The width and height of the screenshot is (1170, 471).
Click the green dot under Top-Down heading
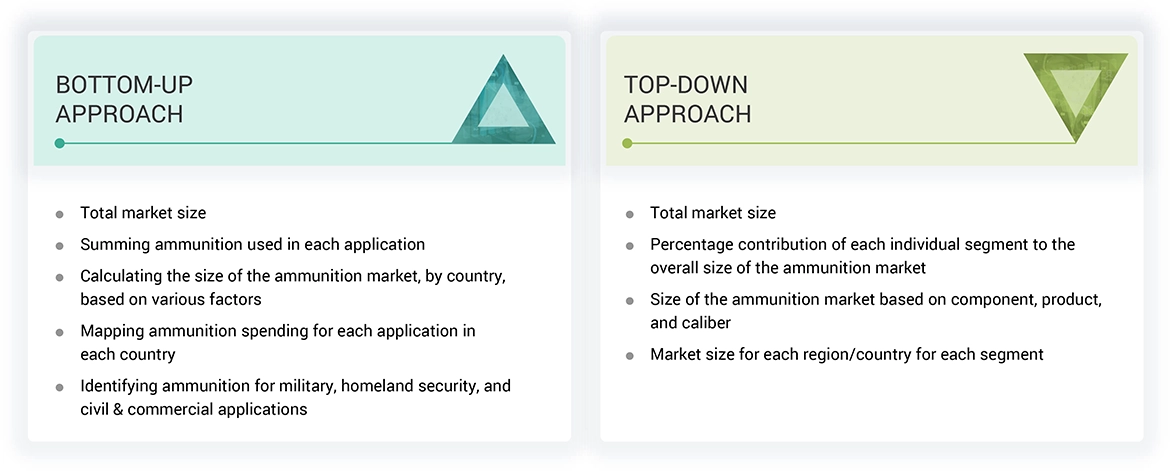(628, 143)
